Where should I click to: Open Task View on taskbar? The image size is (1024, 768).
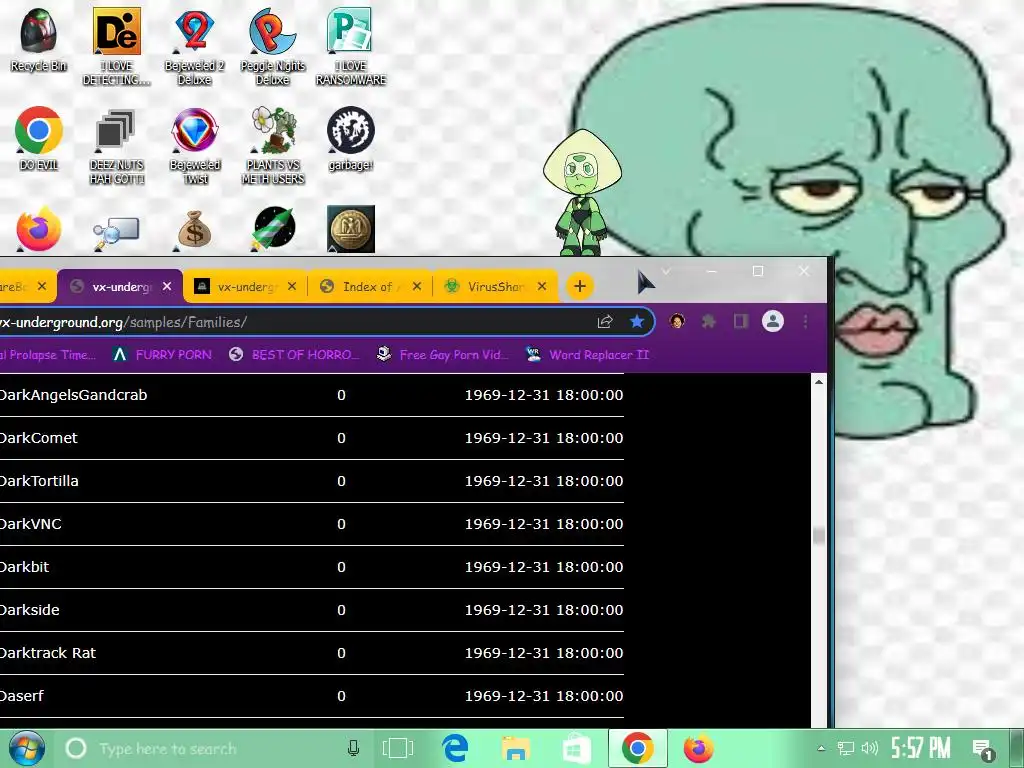pyautogui.click(x=397, y=748)
